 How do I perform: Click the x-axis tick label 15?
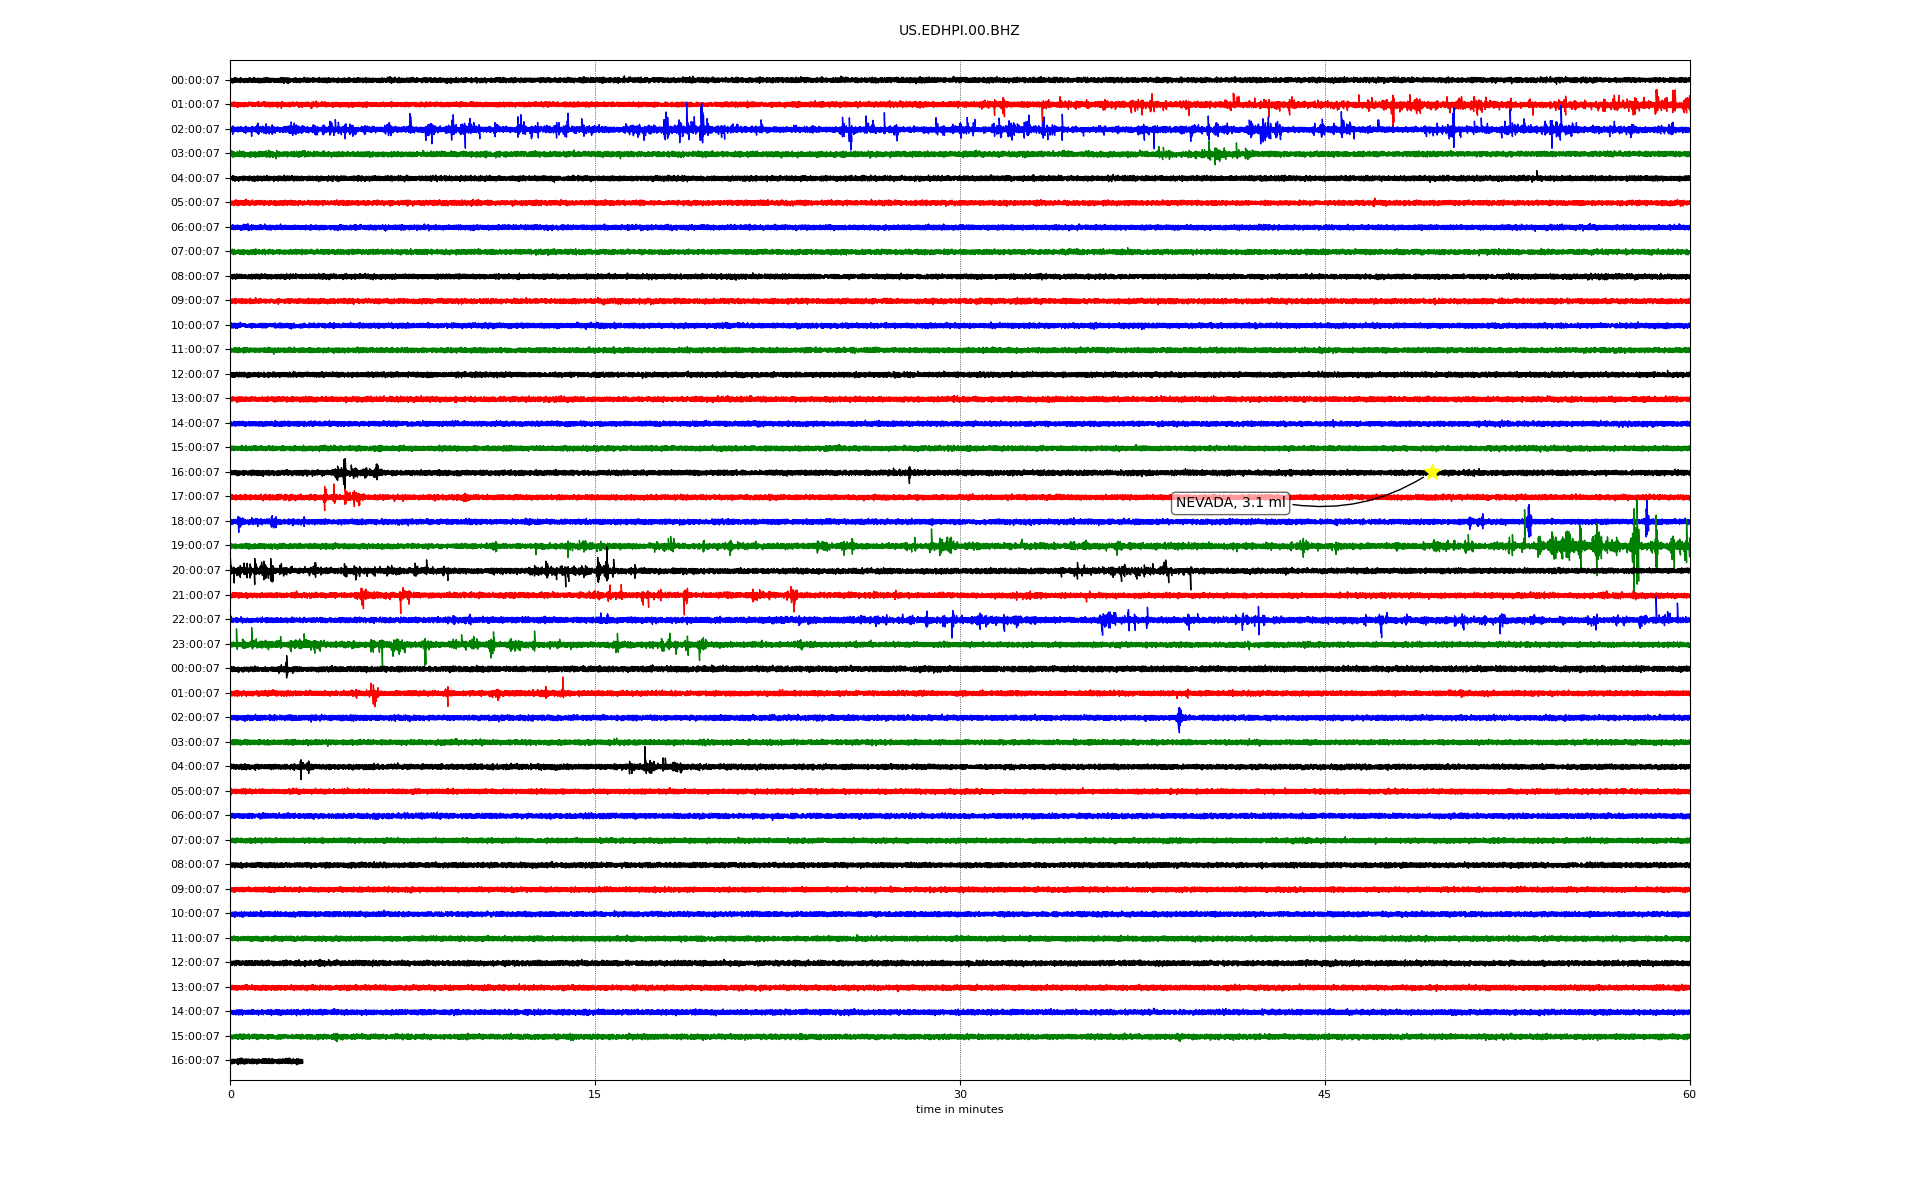(595, 1094)
